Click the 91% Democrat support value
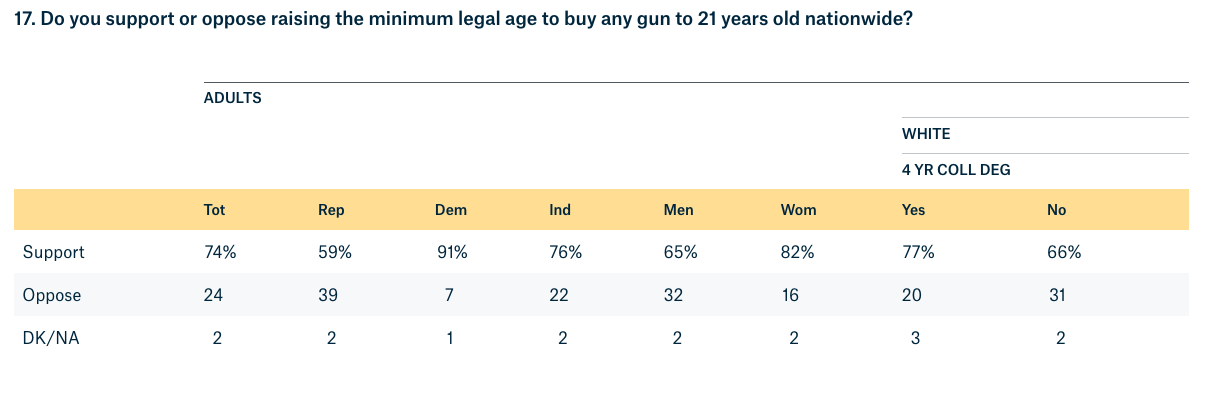Screen dimensions: 1210x406 (x=451, y=253)
